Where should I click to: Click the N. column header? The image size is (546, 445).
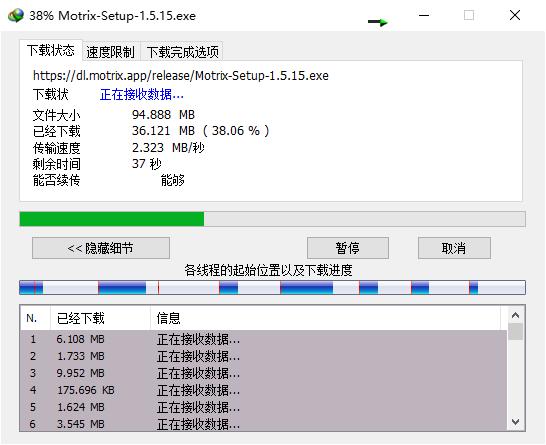(36, 318)
